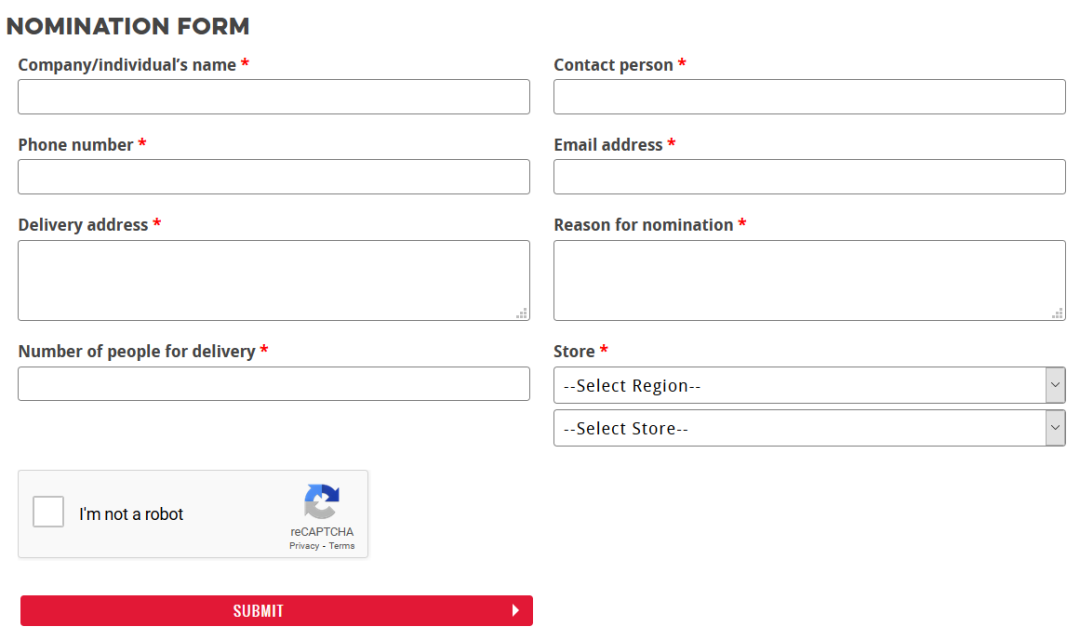The width and height of the screenshot is (1080, 640).
Task: Click the arrow icon on Submit button
Action: (515, 610)
